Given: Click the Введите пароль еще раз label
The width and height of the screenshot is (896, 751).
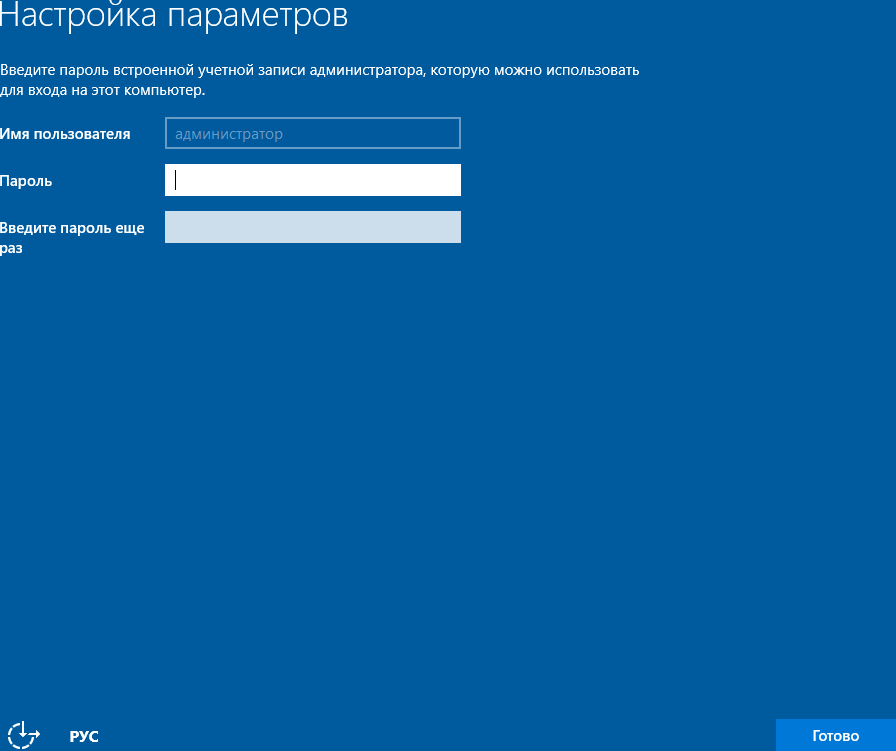Looking at the screenshot, I should click(72, 238).
